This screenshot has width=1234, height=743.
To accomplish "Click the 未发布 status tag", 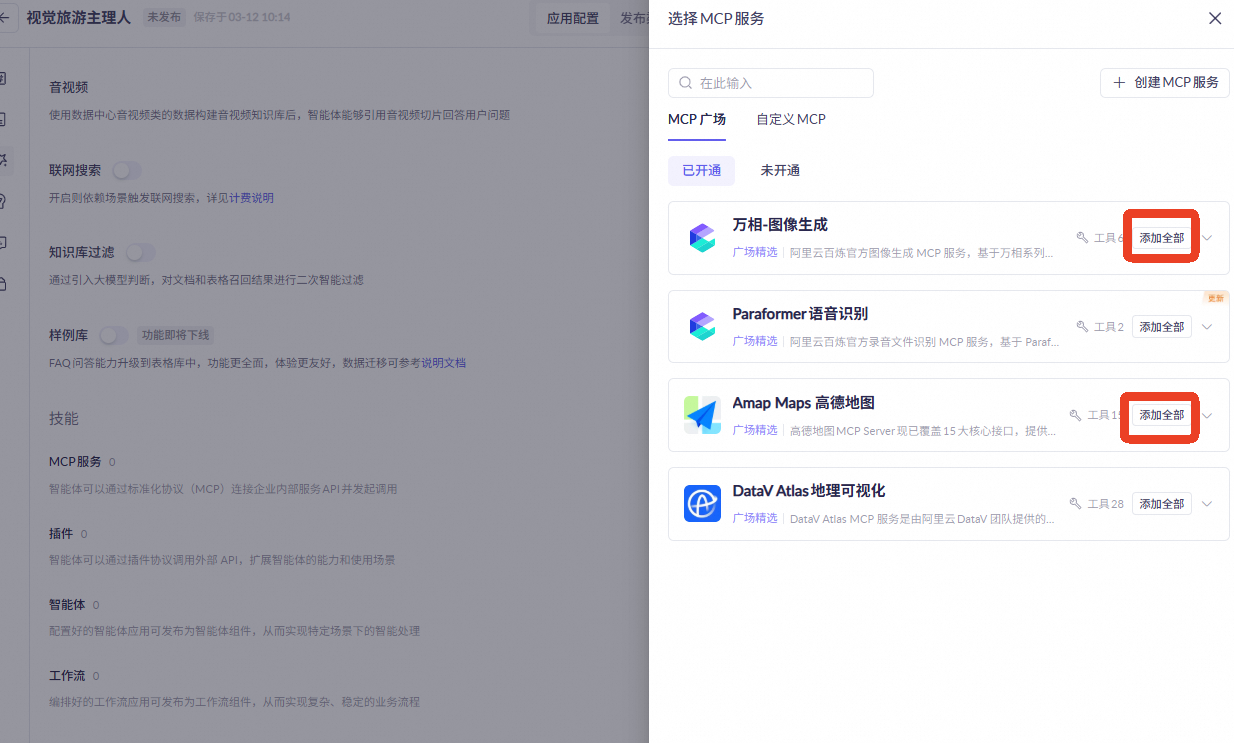I will coord(163,17).
